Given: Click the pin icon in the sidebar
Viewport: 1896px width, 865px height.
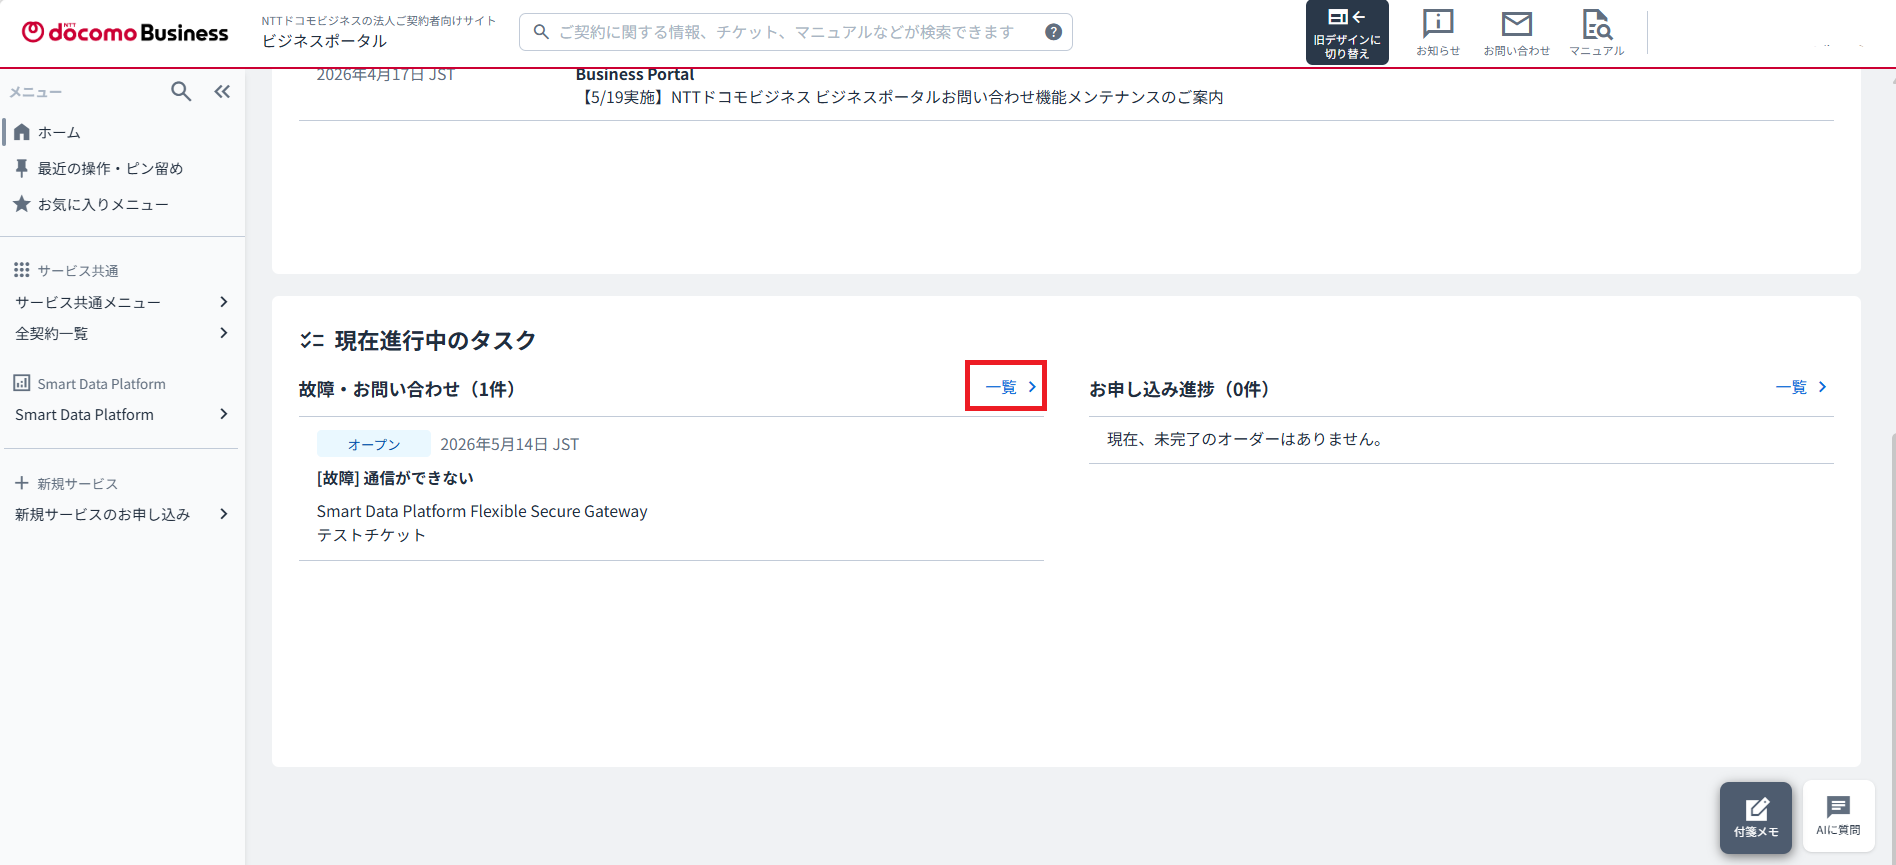Looking at the screenshot, I should [21, 168].
